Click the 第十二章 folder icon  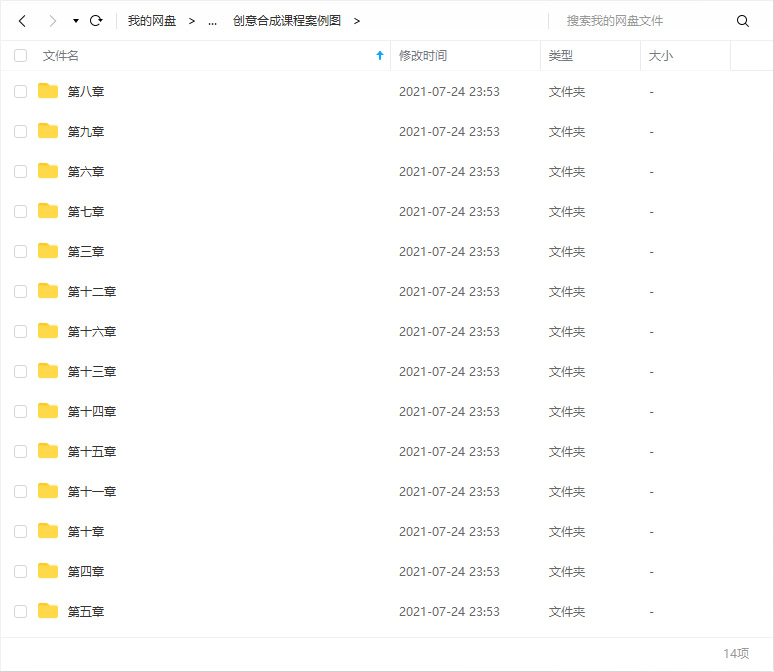click(48, 291)
